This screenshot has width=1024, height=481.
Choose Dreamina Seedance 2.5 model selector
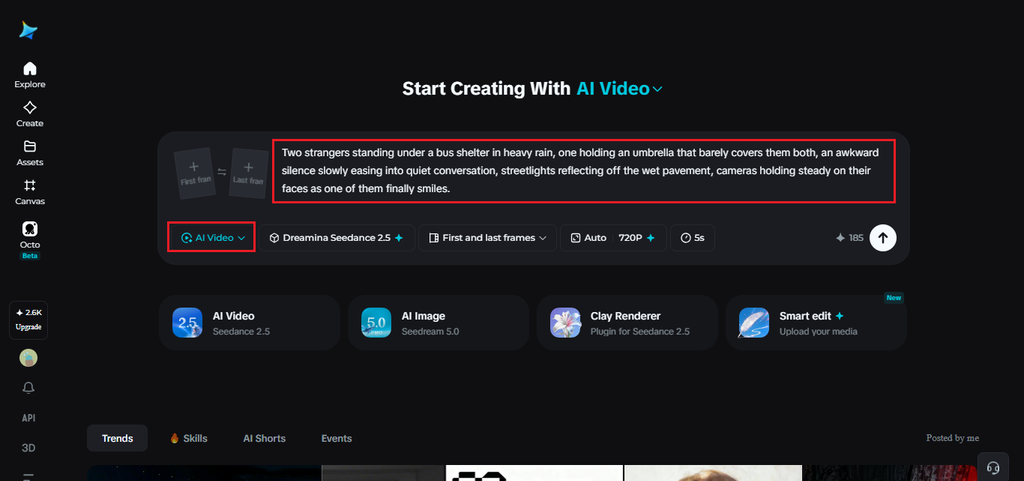(337, 238)
